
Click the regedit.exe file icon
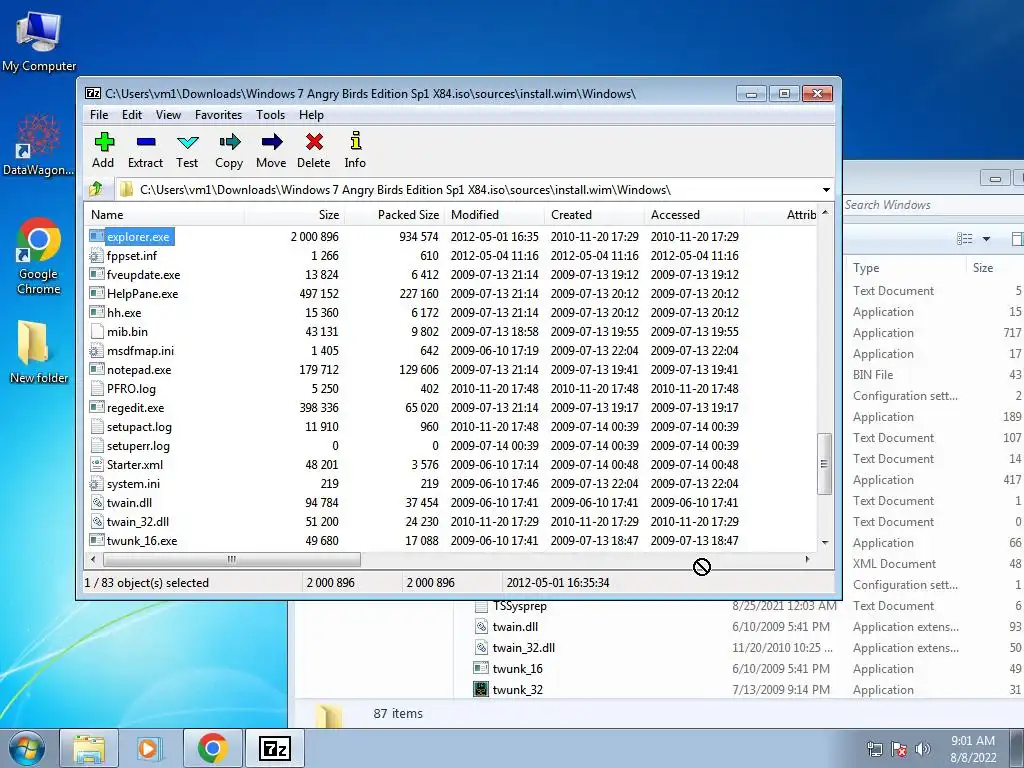(97, 408)
